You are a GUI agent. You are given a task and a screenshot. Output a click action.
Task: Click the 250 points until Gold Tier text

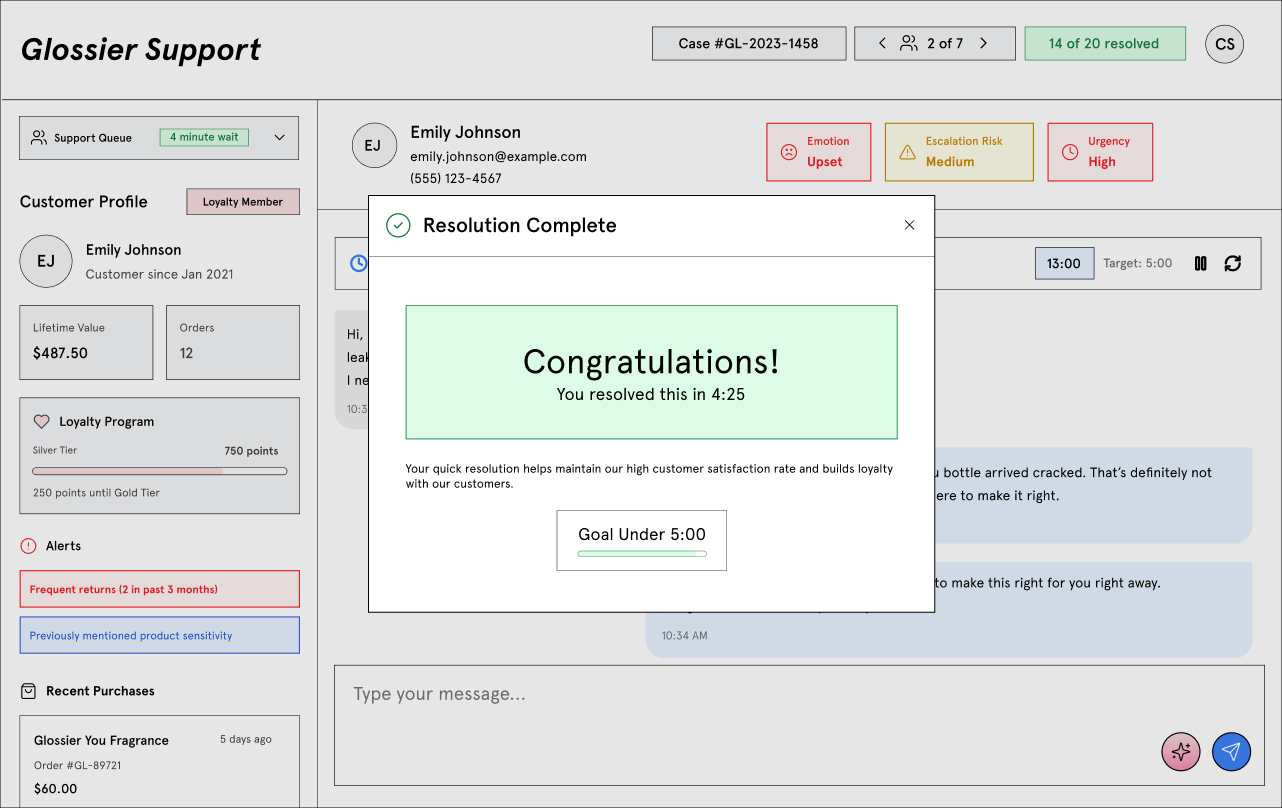[96, 492]
